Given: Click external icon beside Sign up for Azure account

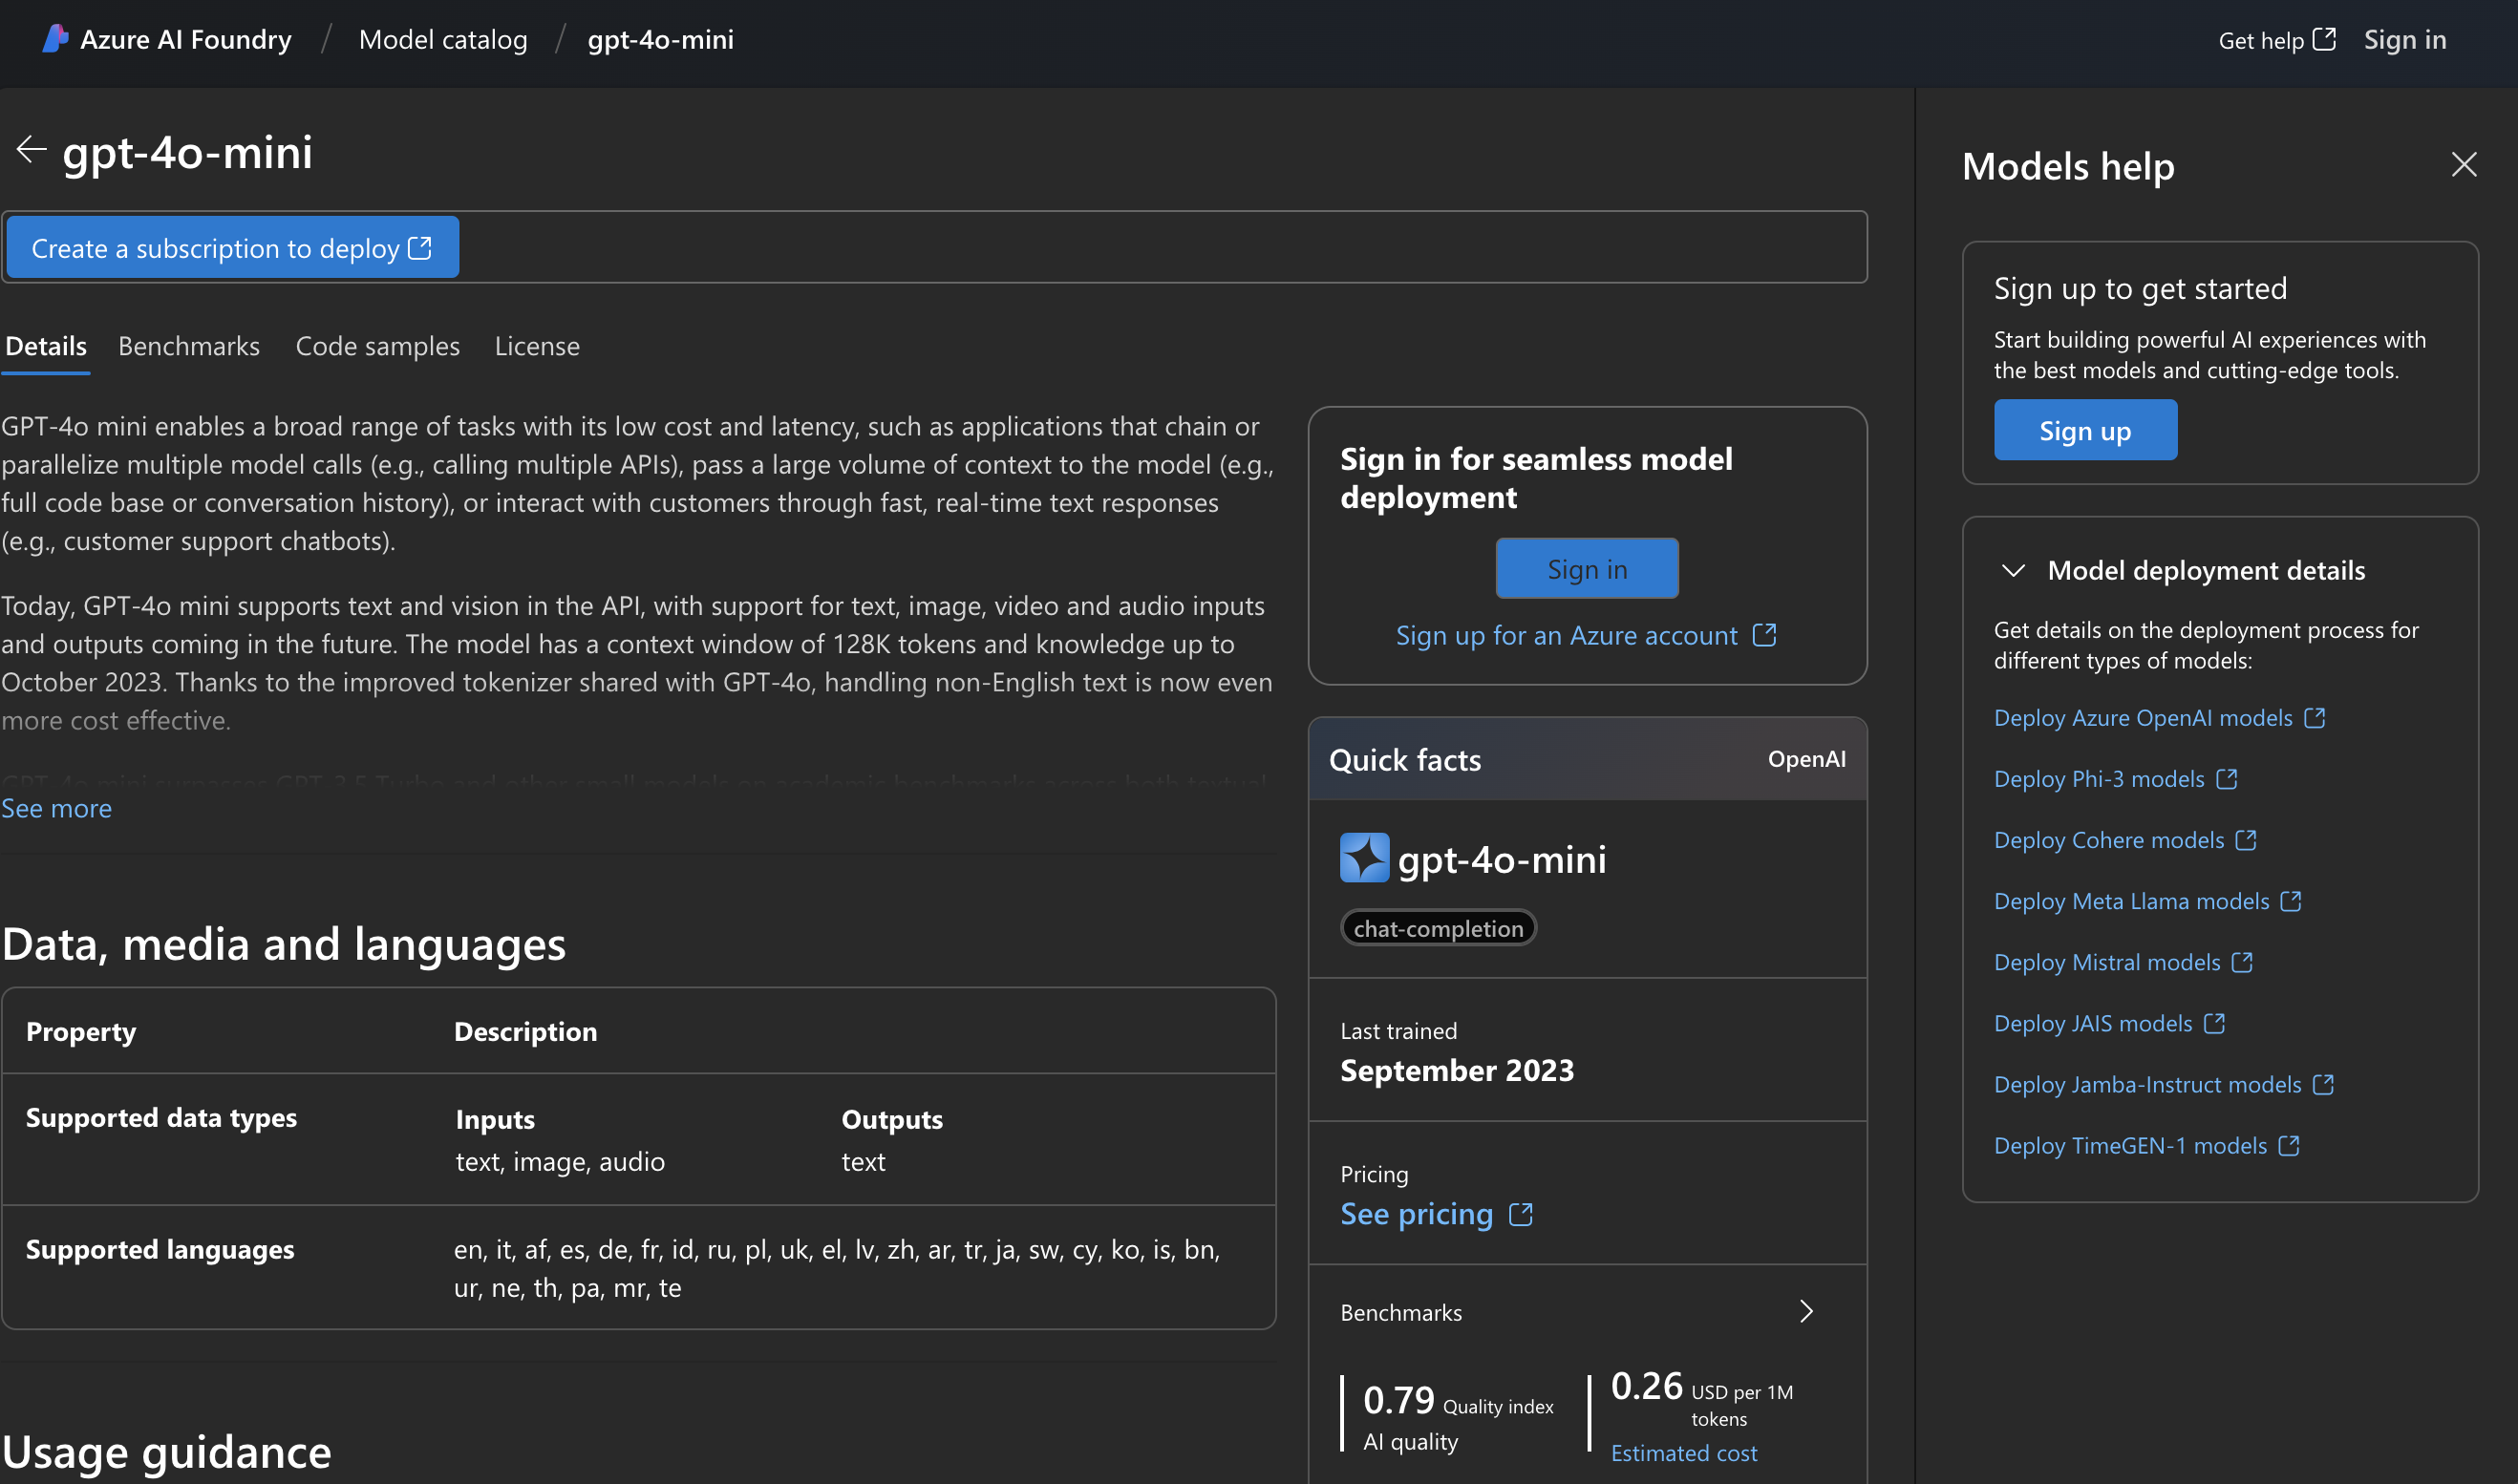Looking at the screenshot, I should pyautogui.click(x=1764, y=635).
